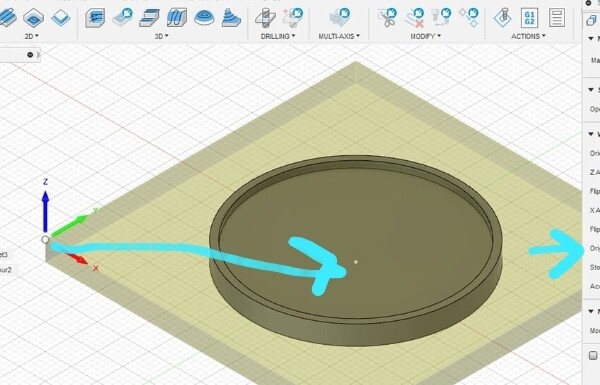This screenshot has width=600, height=385.
Task: Collapse browser panel via black circle button
Action: pos(30,55)
